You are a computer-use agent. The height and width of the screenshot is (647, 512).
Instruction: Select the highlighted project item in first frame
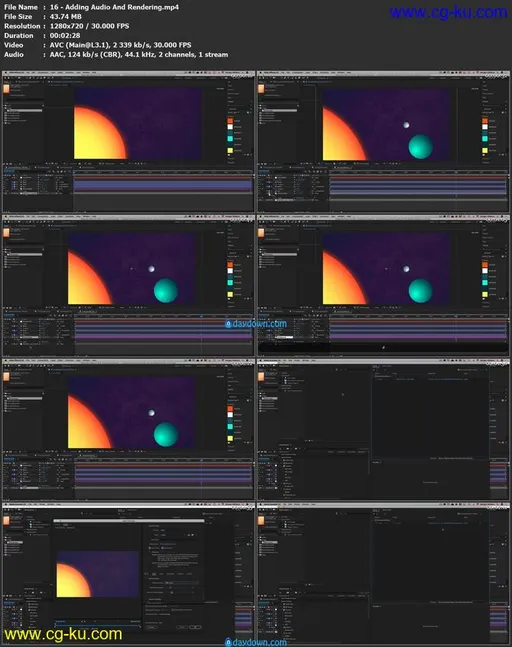coord(24,111)
